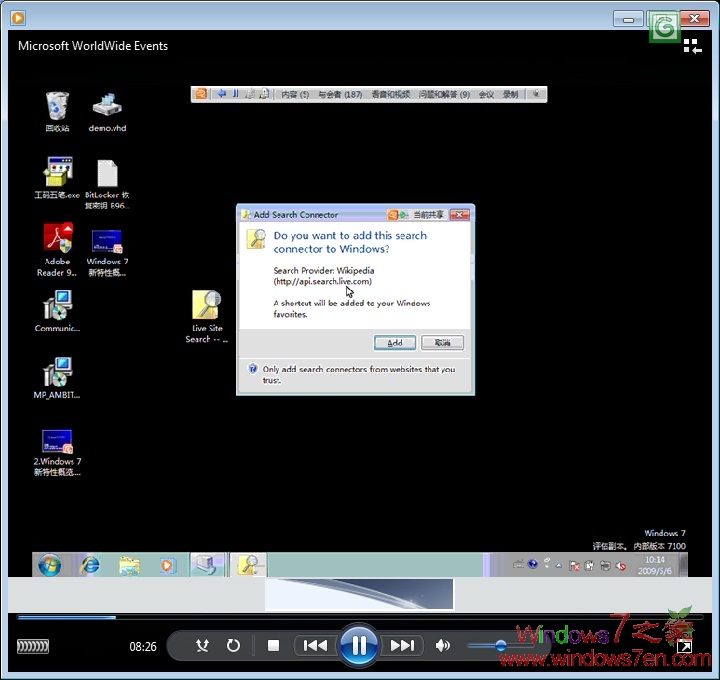Select the Recycle Bin desktop icon
This screenshot has height=680, width=720.
click(x=57, y=112)
